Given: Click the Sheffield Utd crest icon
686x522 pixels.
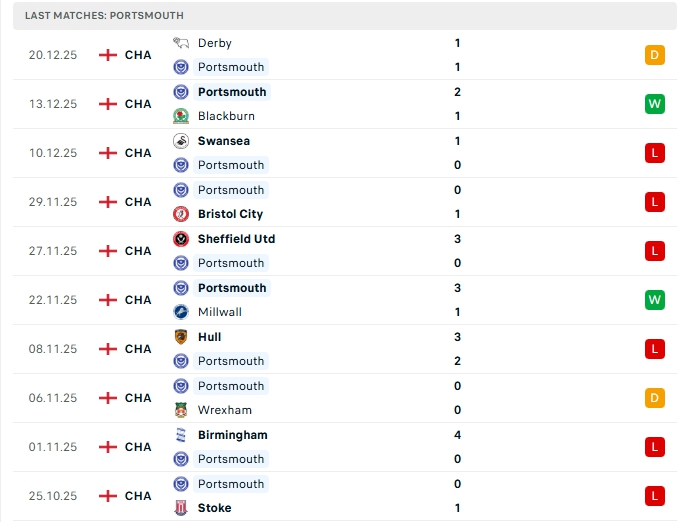Looking at the screenshot, I should 181,239.
